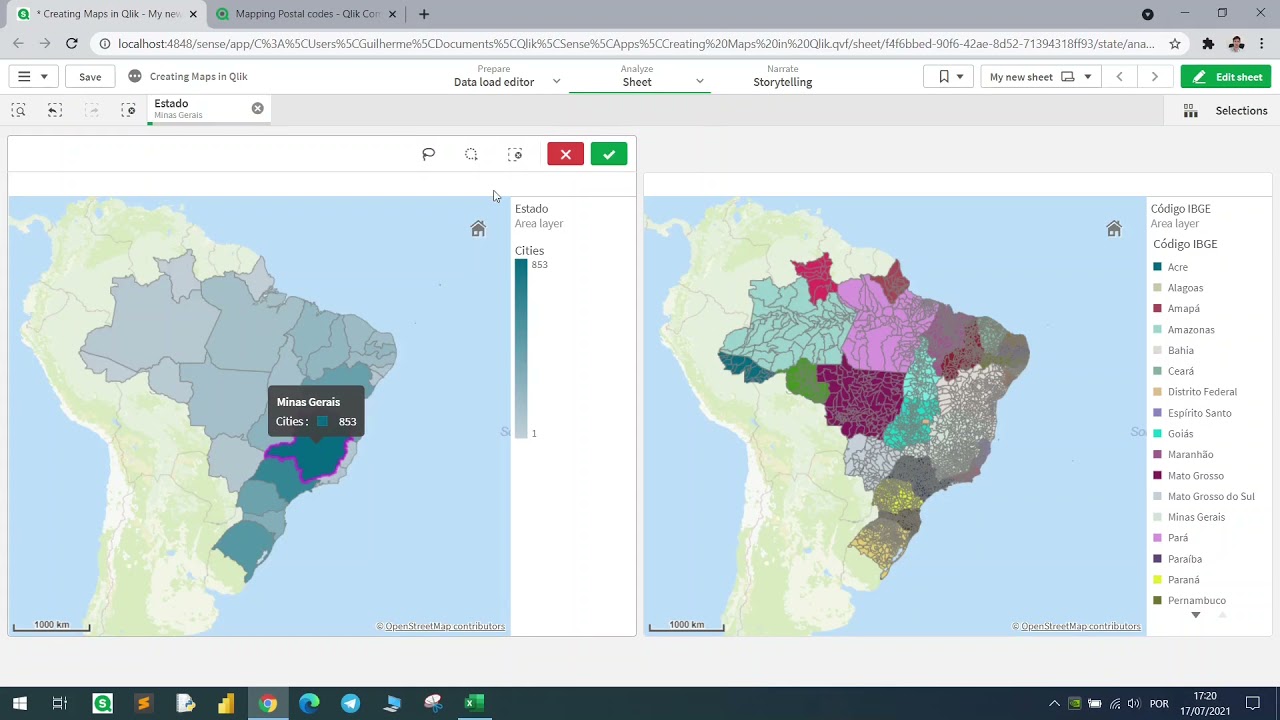The height and width of the screenshot is (720, 1280).
Task: Select Minas Gerais in the right legend
Action: [1196, 518]
